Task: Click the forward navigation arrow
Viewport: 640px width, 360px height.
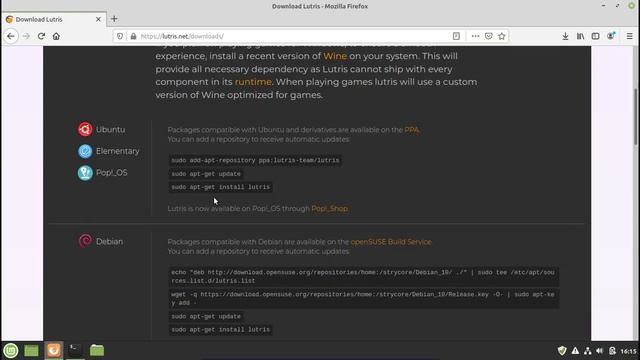Action: [x=26, y=36]
